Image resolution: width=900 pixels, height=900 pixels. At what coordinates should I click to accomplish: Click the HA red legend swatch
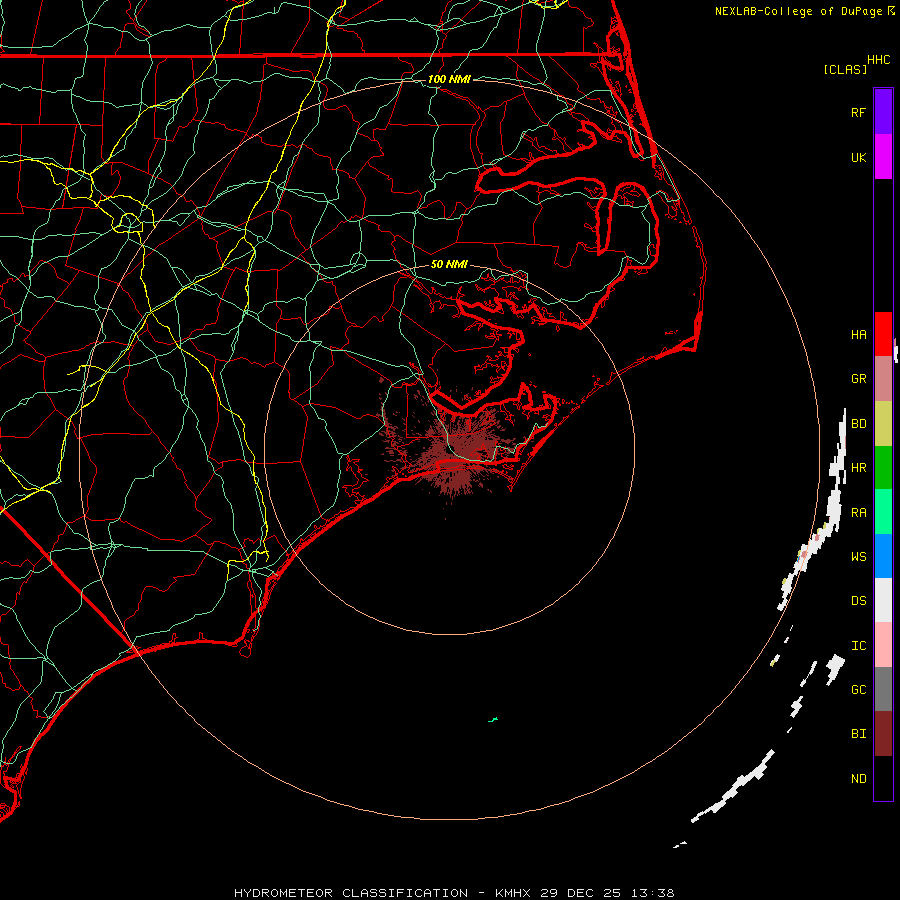pos(883,334)
